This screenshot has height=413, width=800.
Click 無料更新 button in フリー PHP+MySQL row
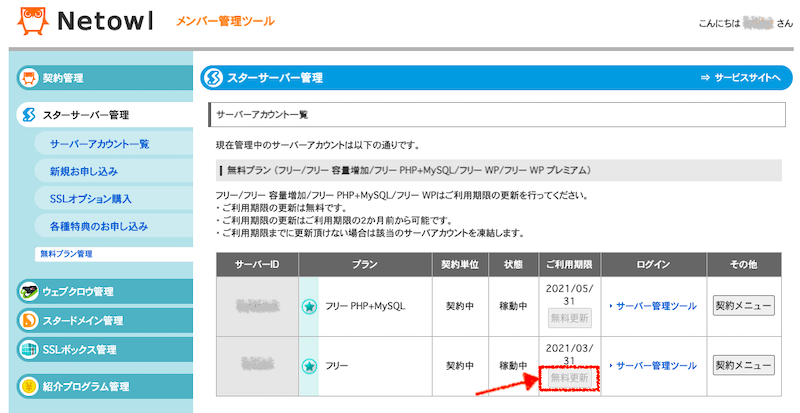tap(570, 318)
